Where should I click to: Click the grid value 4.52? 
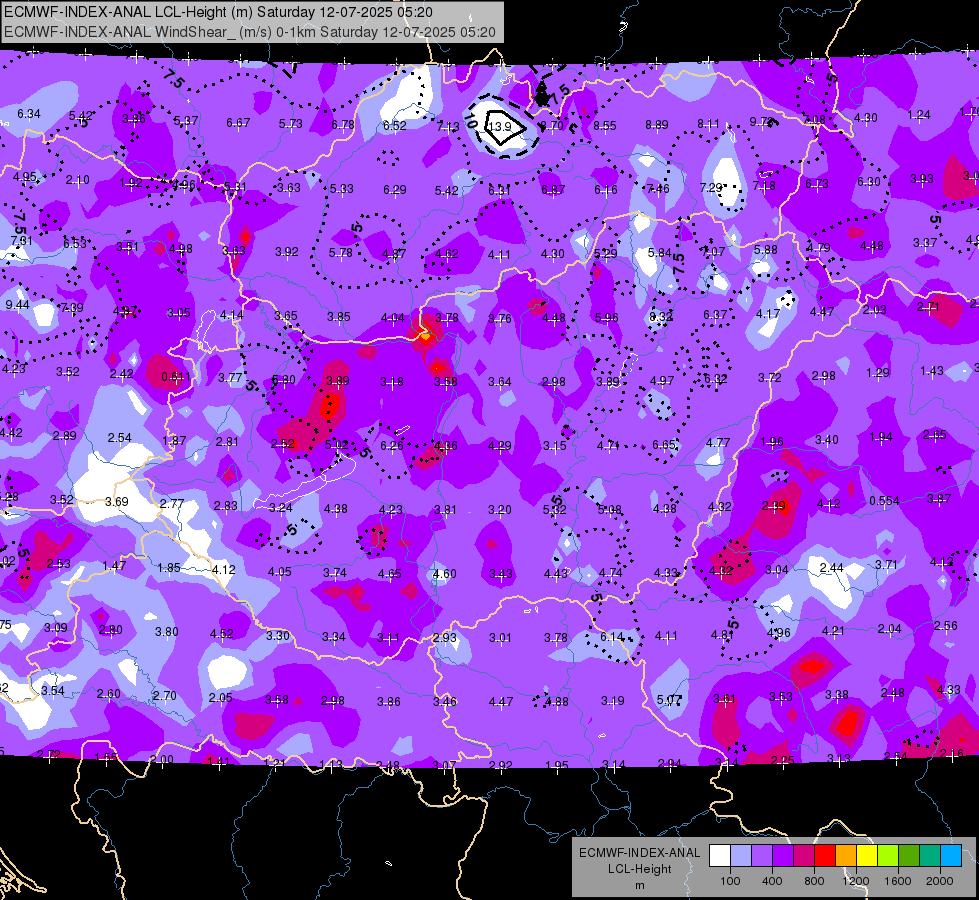[222, 634]
